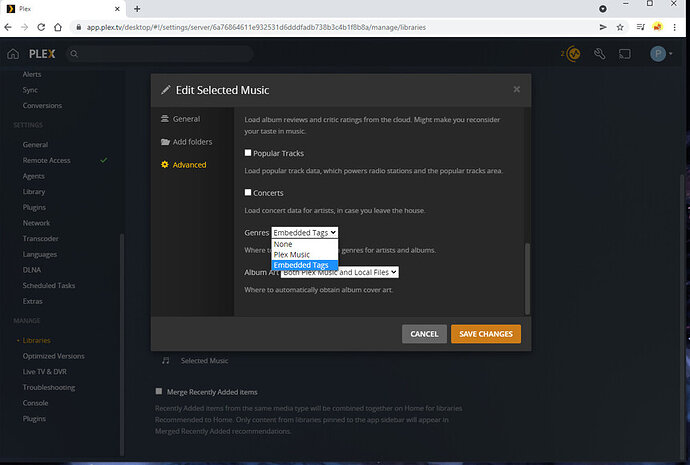Enable the Popular Tracks checkbox

(248, 153)
